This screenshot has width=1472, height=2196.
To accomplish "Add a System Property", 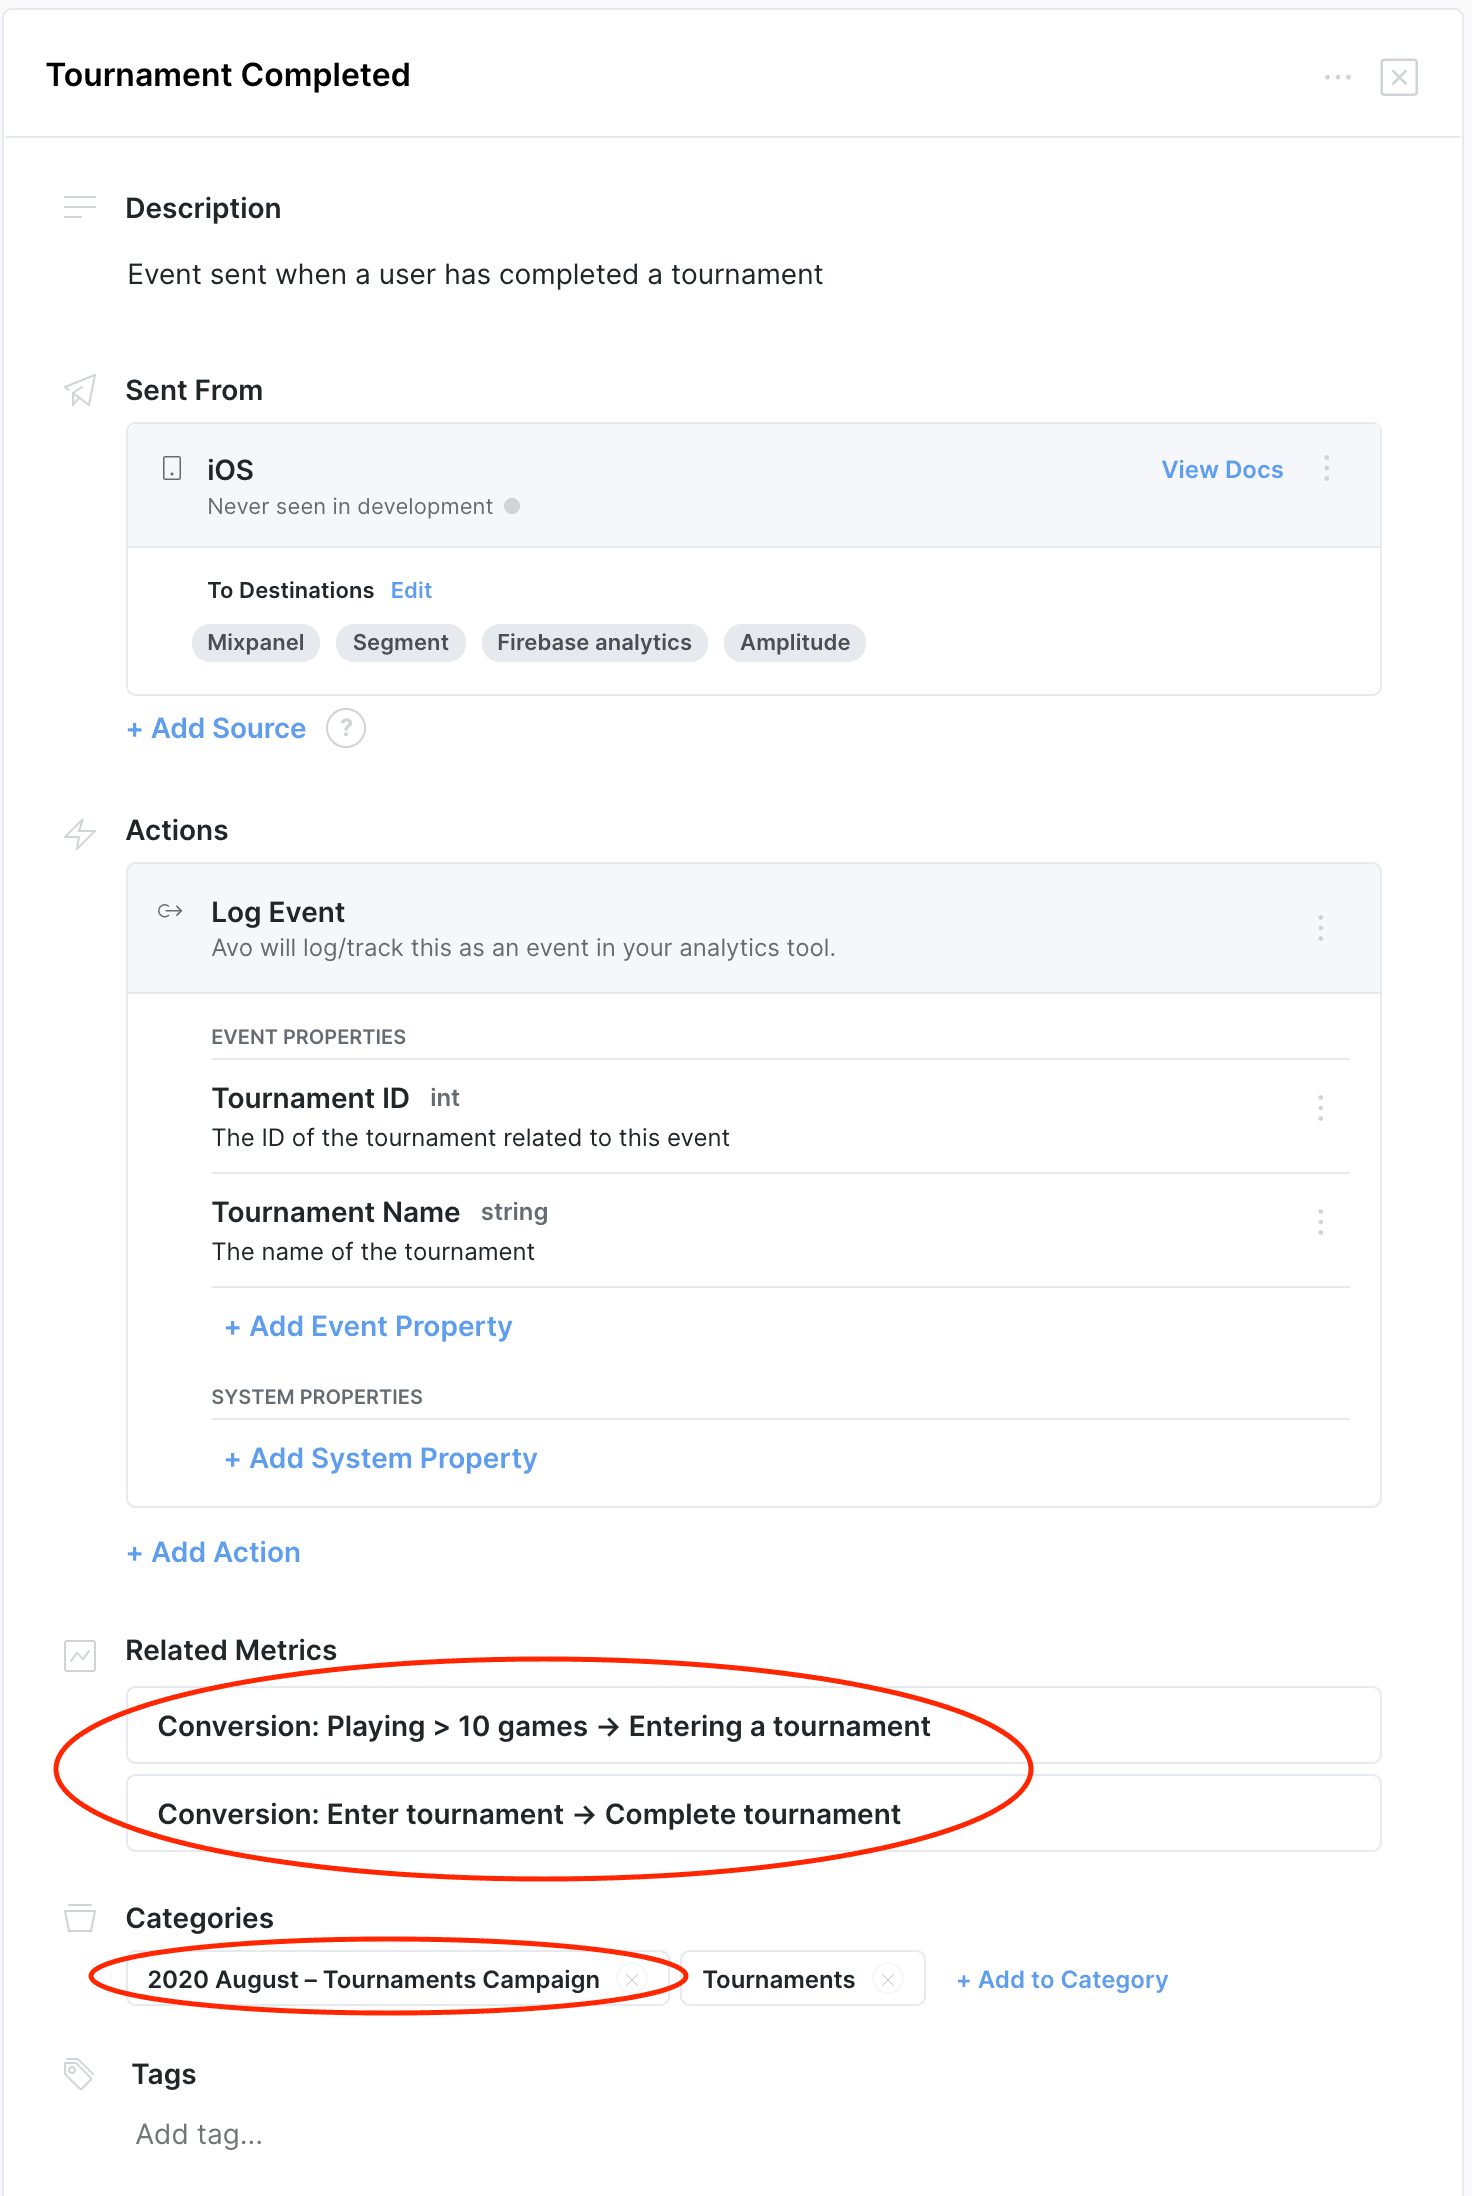I will (x=381, y=1459).
